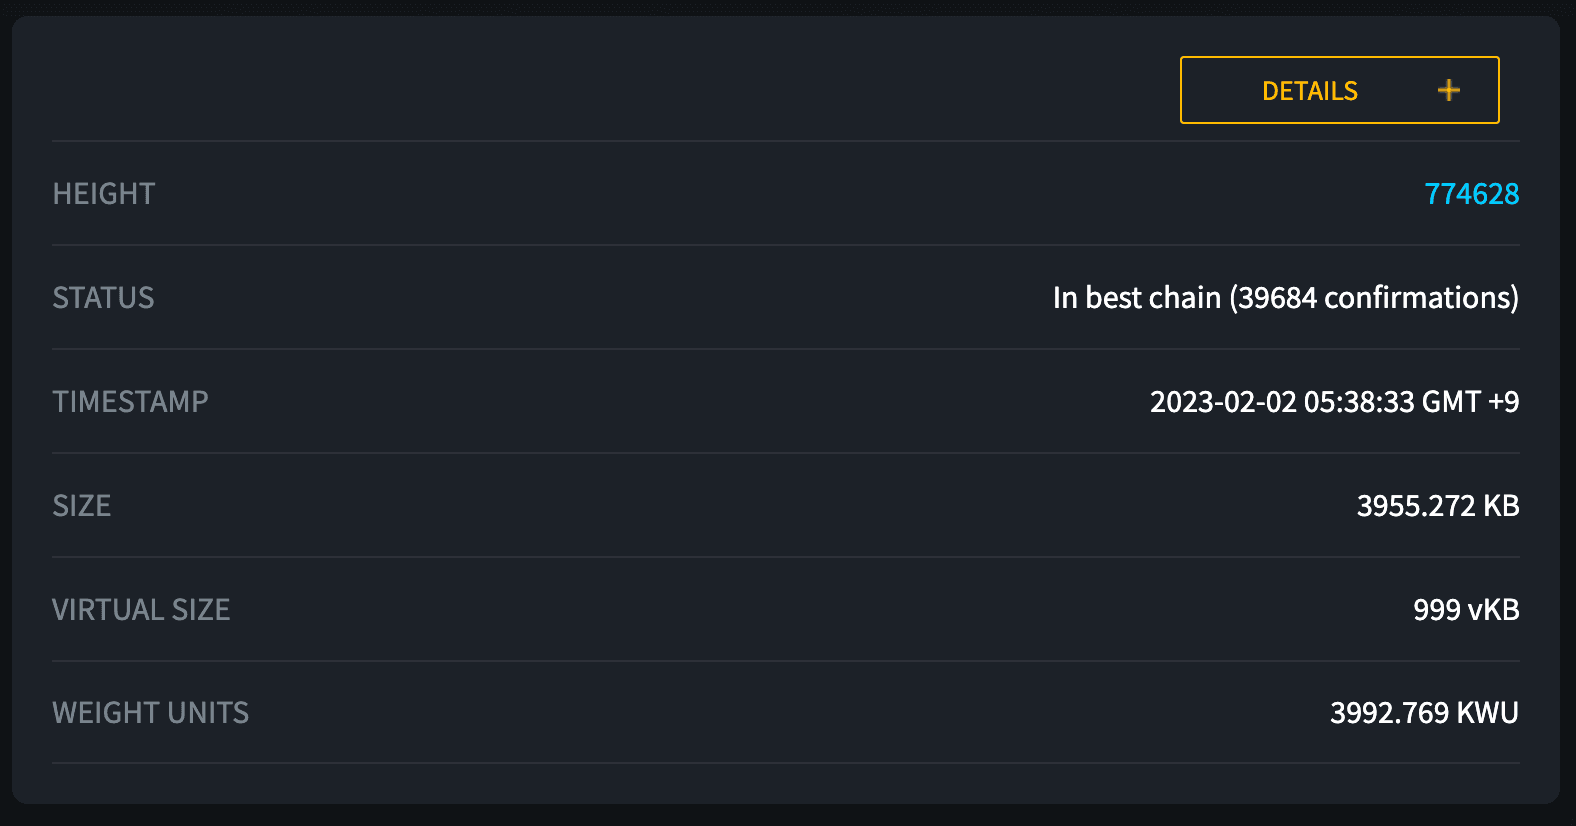Click the confirmations status text

[1286, 298]
